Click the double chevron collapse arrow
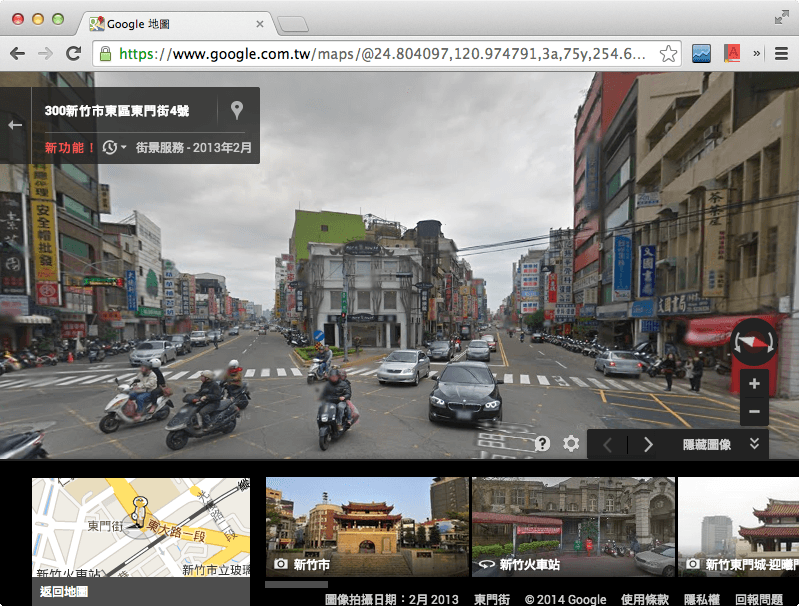The image size is (799, 606). [754, 445]
